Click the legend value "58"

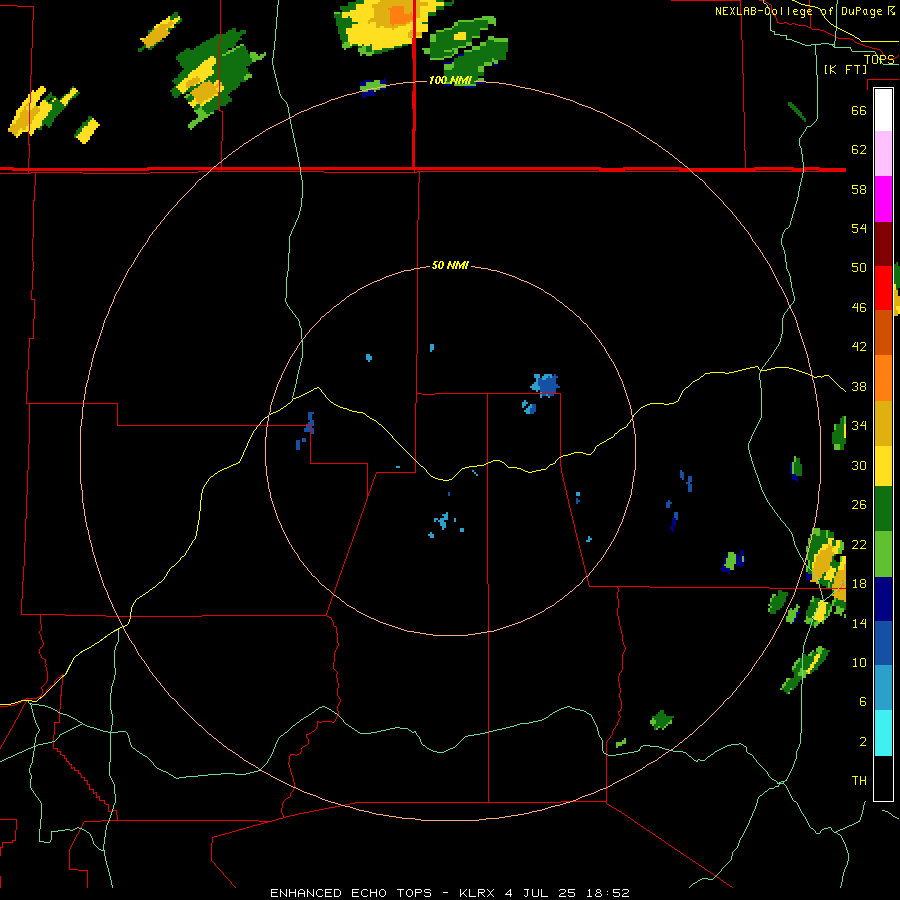pos(859,189)
